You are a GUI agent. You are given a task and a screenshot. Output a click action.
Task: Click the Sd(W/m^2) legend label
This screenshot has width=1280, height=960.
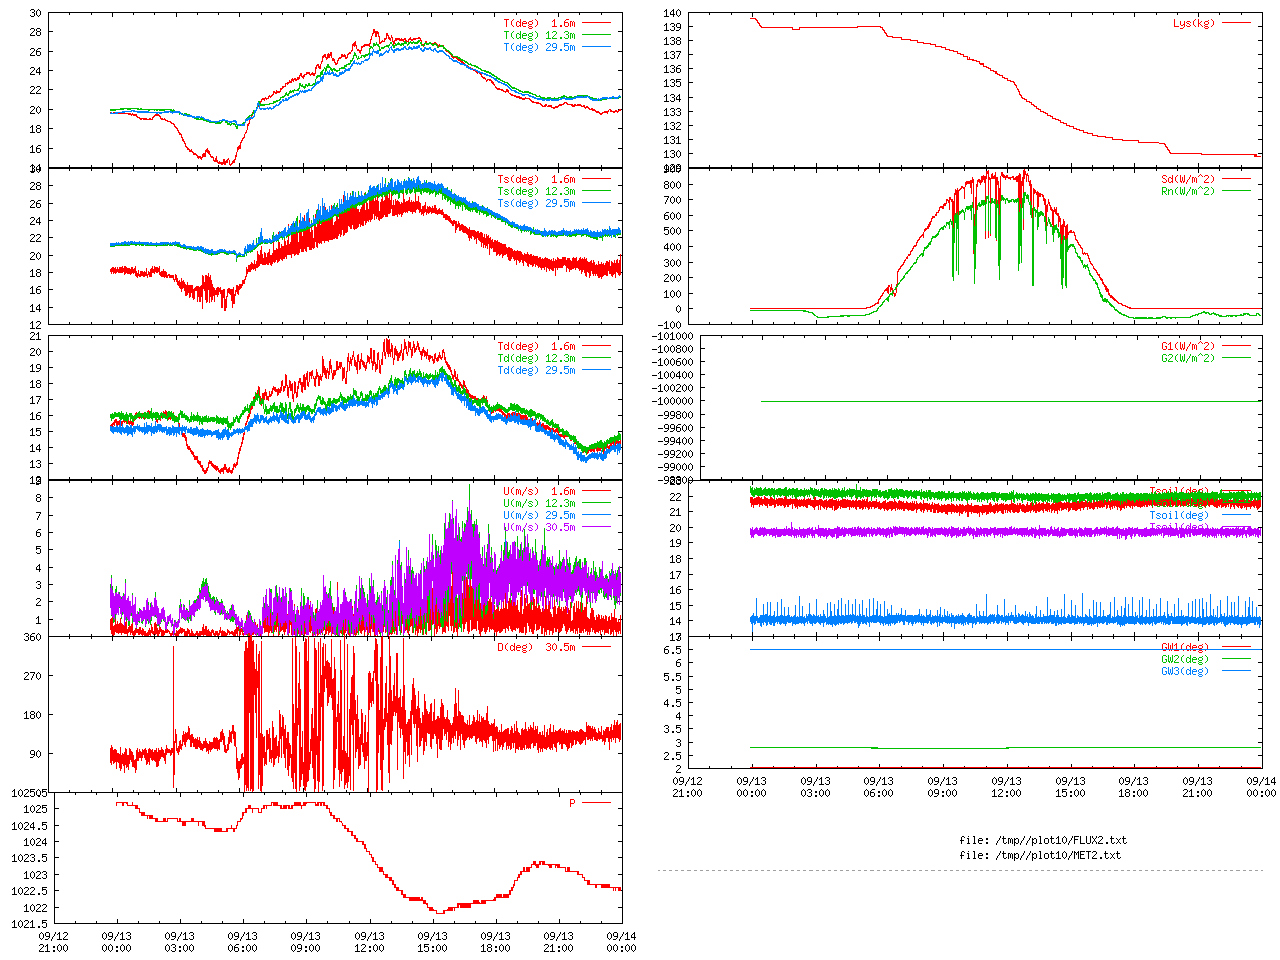pyautogui.click(x=1187, y=180)
